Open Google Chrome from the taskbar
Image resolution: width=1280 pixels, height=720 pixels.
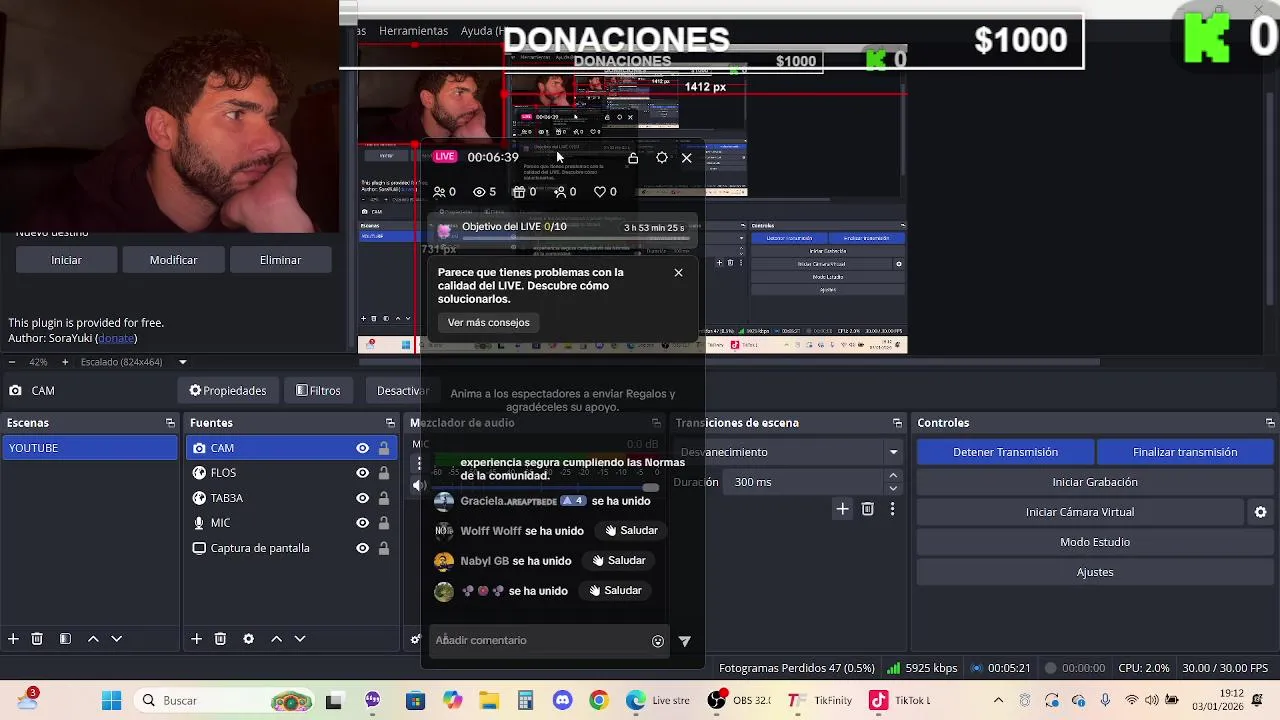(598, 701)
